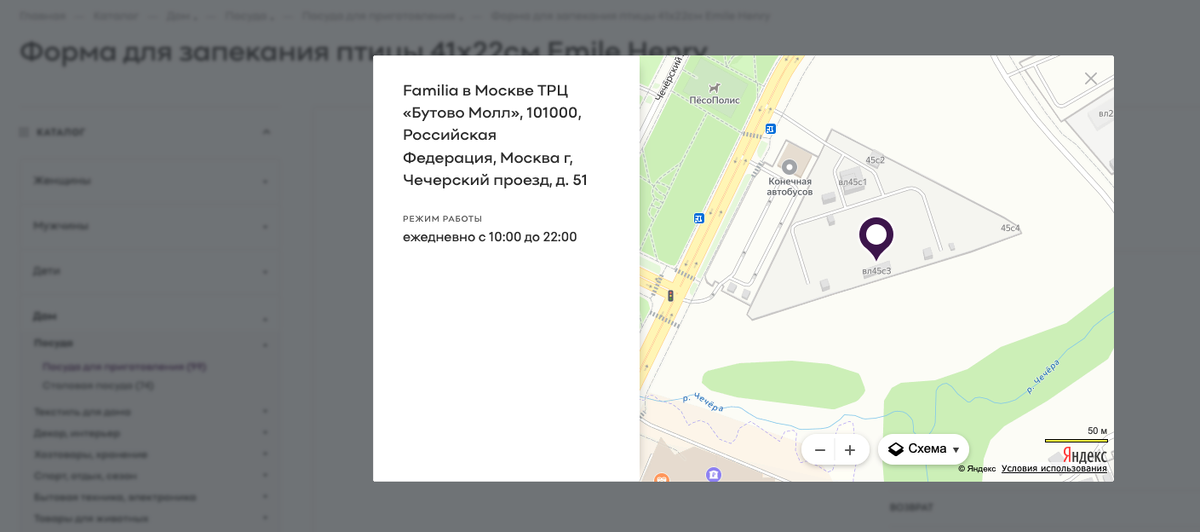Click the opening hours ежедневно с 10:00 до 22:00
The image size is (1200, 532).
(490, 237)
